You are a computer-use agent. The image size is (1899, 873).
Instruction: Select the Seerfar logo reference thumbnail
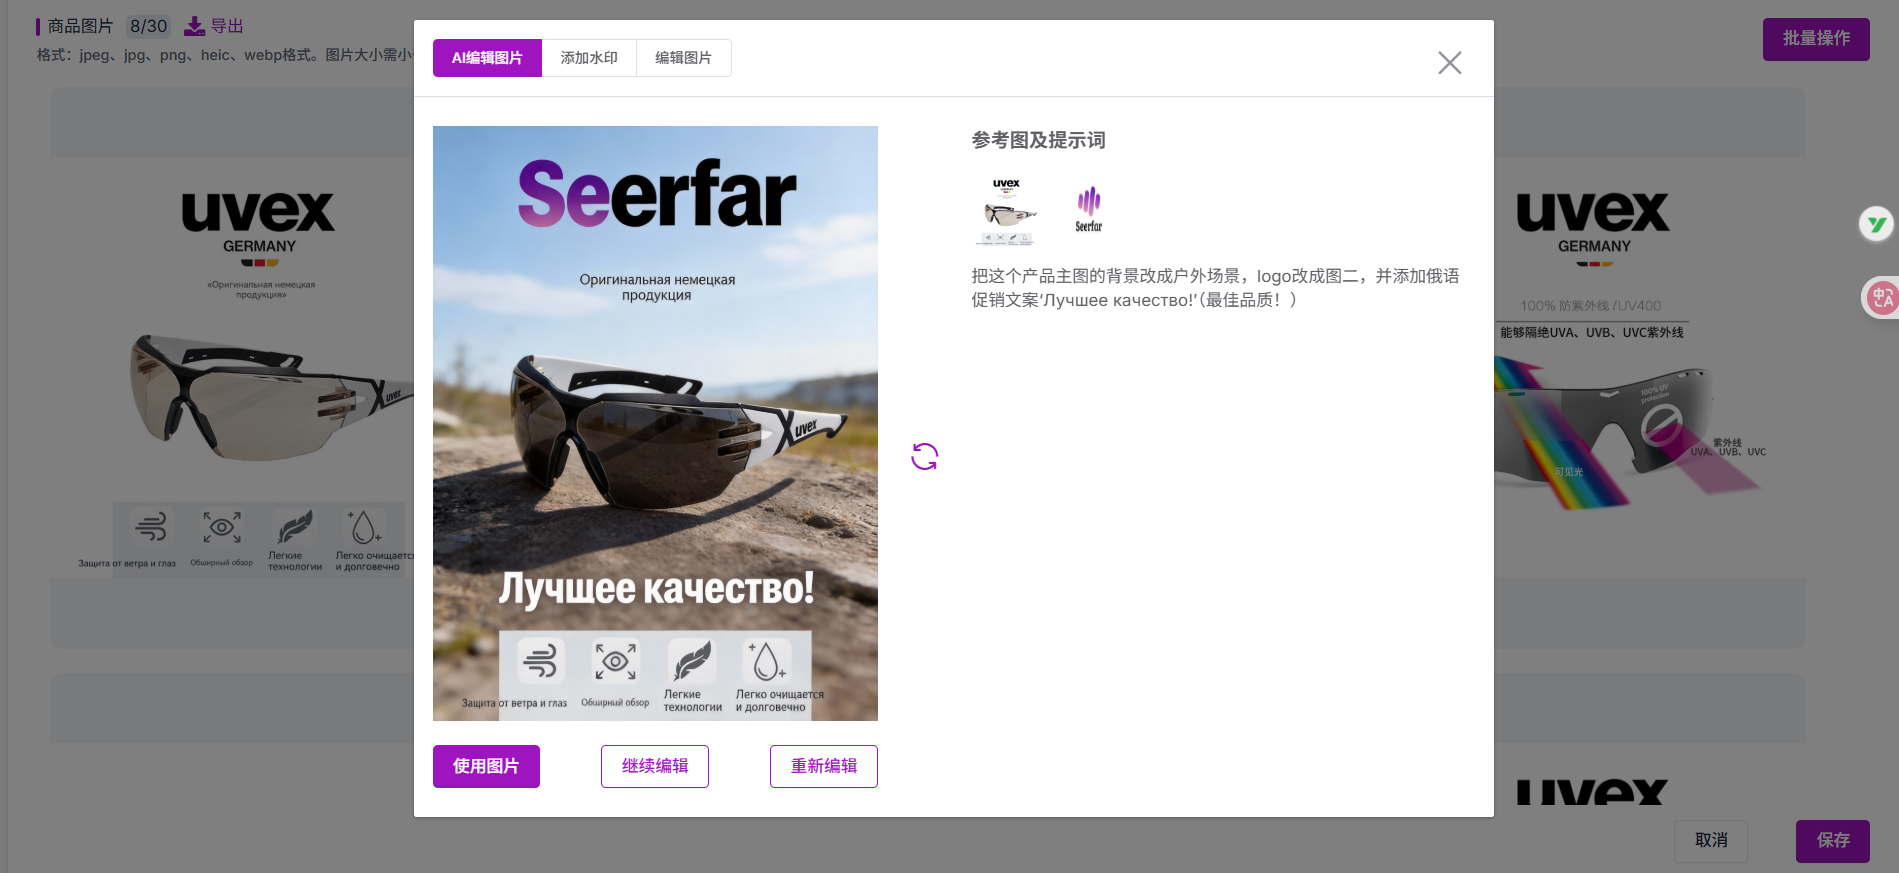point(1088,210)
